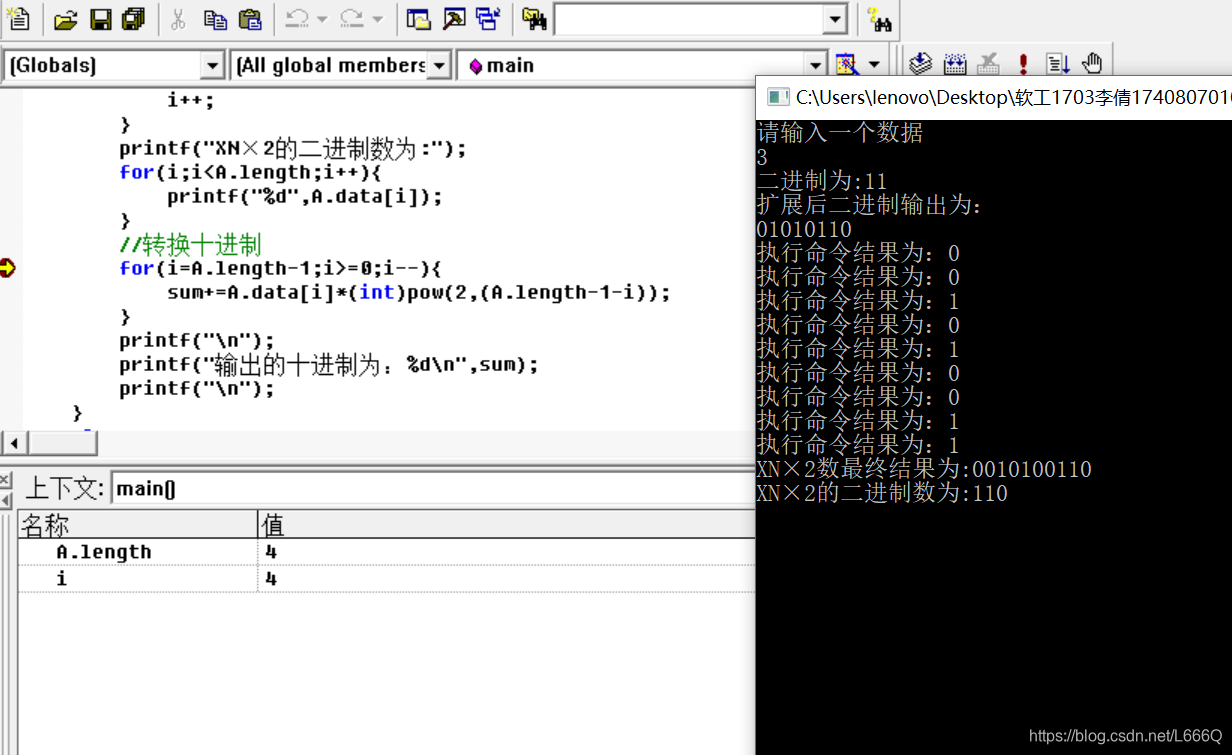Click the yellow debug arrow marker
The image size is (1232, 755).
coord(8,268)
